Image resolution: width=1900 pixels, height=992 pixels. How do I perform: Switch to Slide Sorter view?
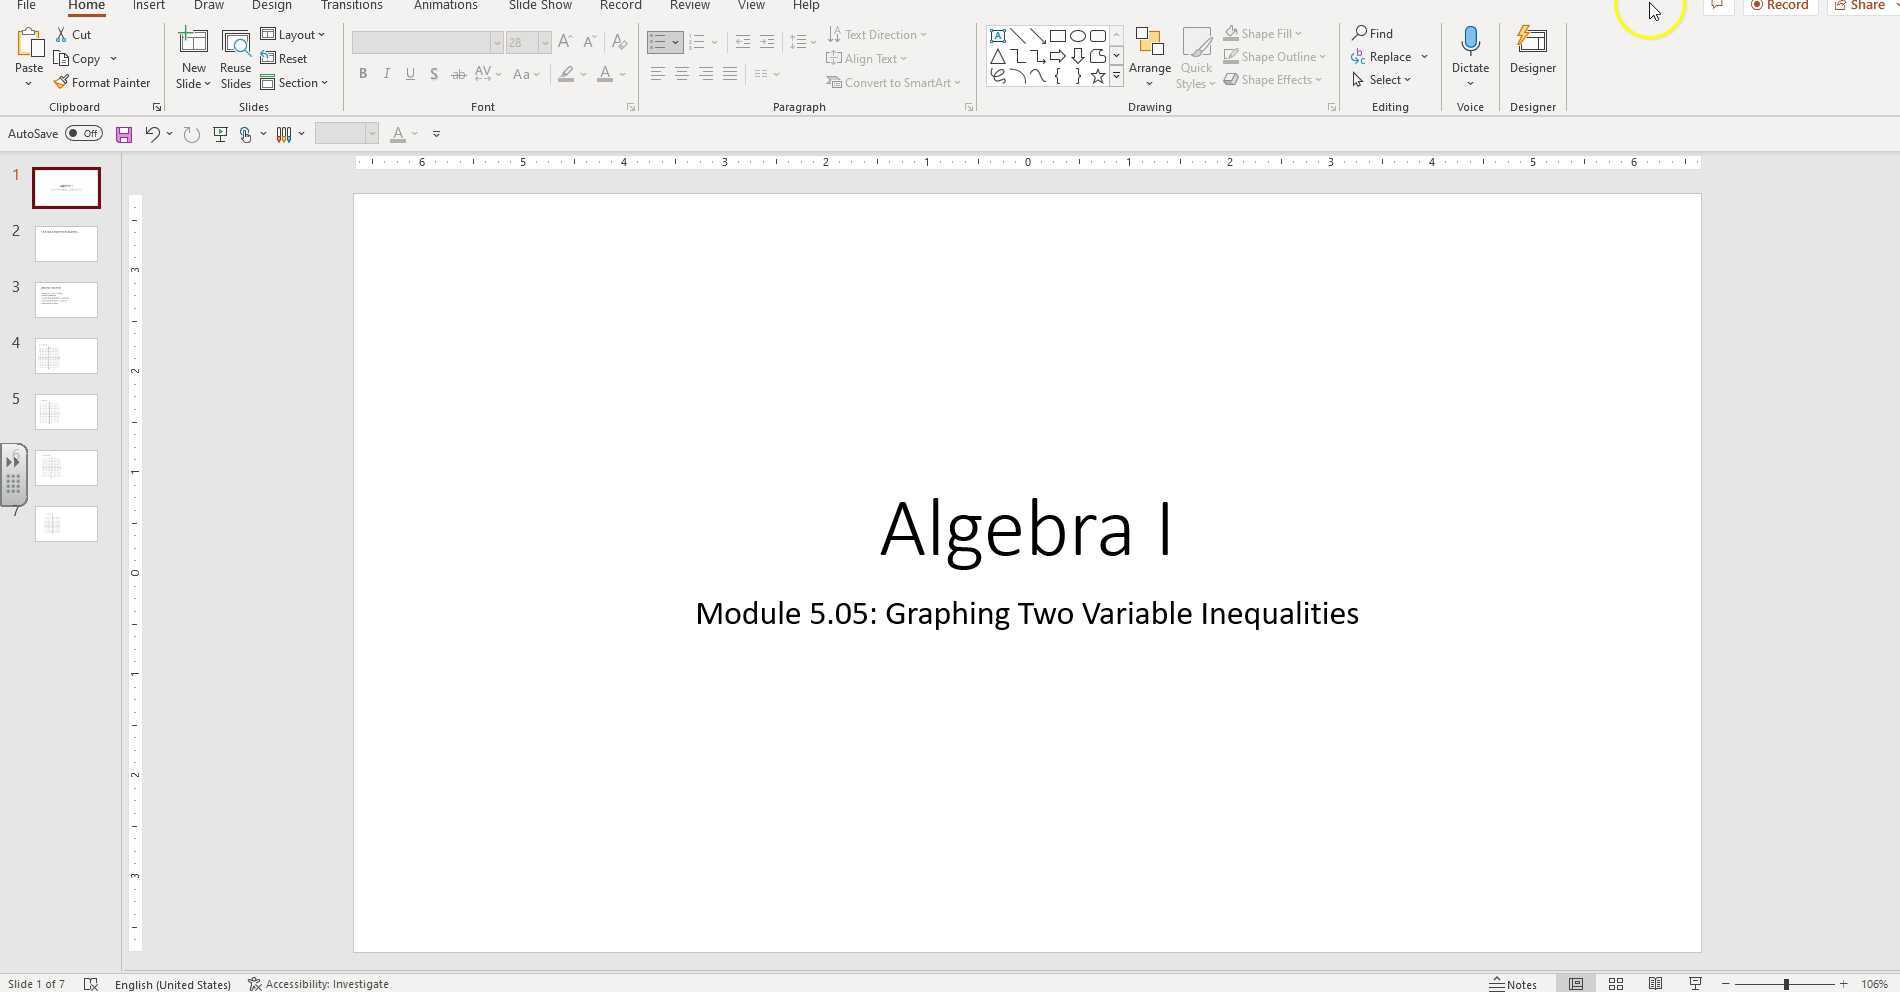click(x=1615, y=984)
